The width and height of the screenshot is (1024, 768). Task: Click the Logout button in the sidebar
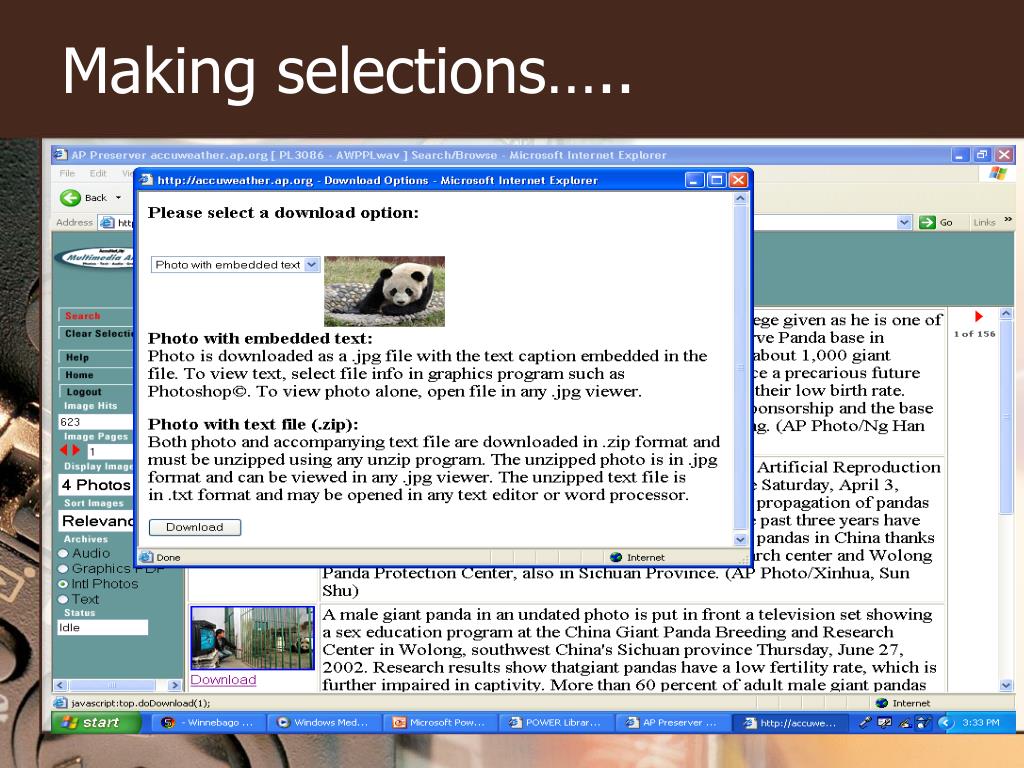click(x=95, y=392)
